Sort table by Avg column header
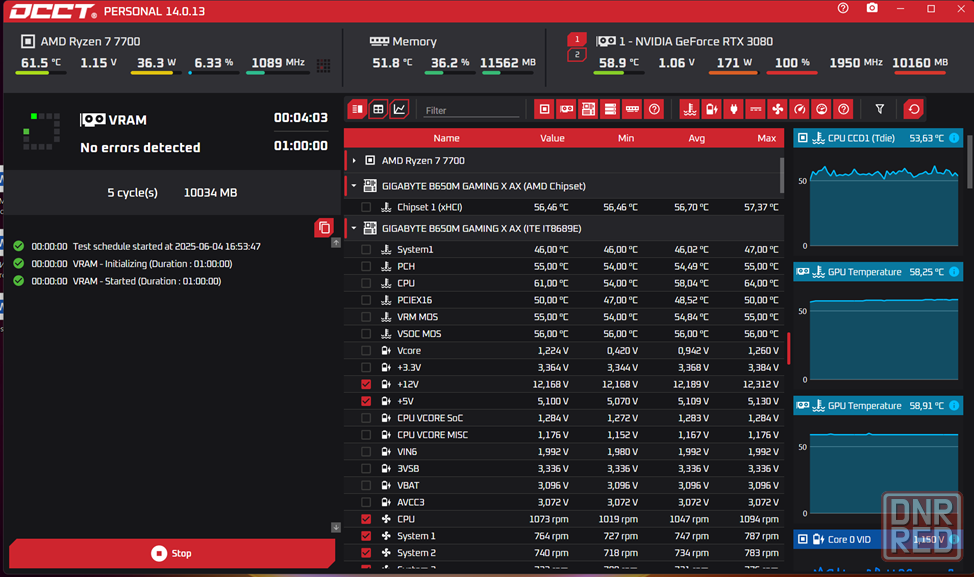The image size is (974, 577). [x=696, y=138]
